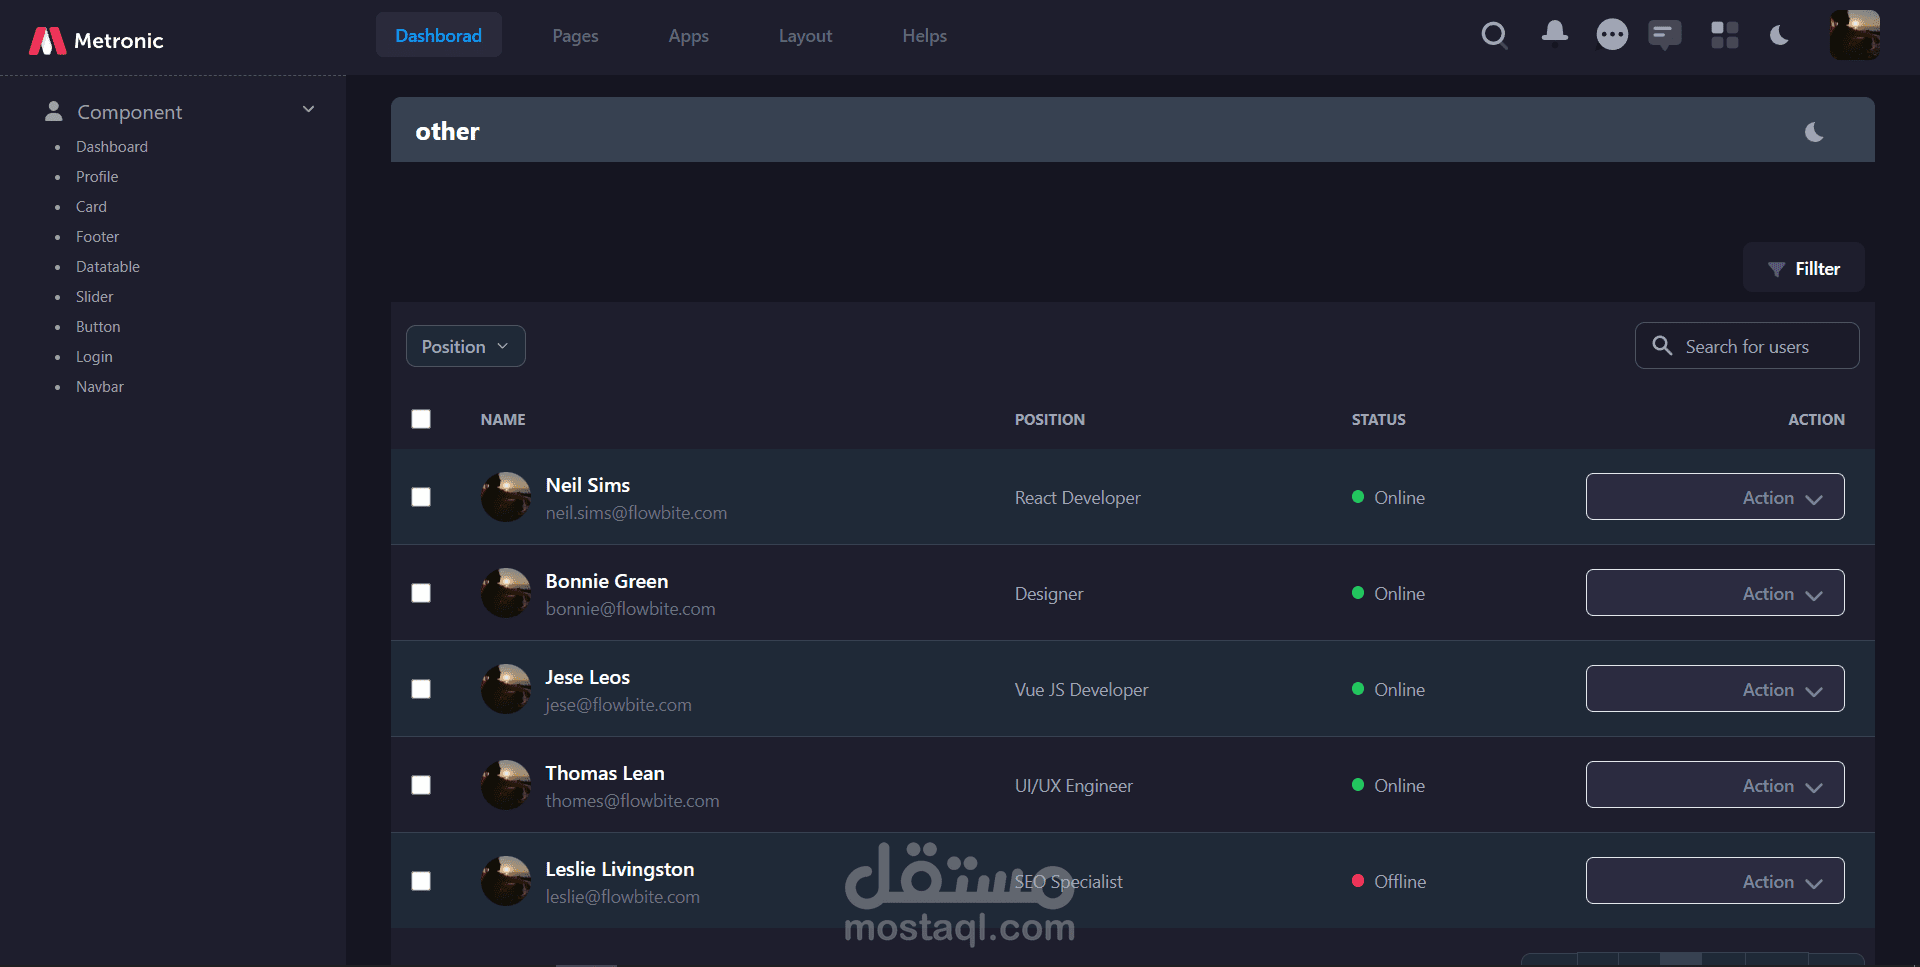Toggle dark mode with the top bar moon icon
This screenshot has height=967, width=1920.
click(x=1780, y=36)
